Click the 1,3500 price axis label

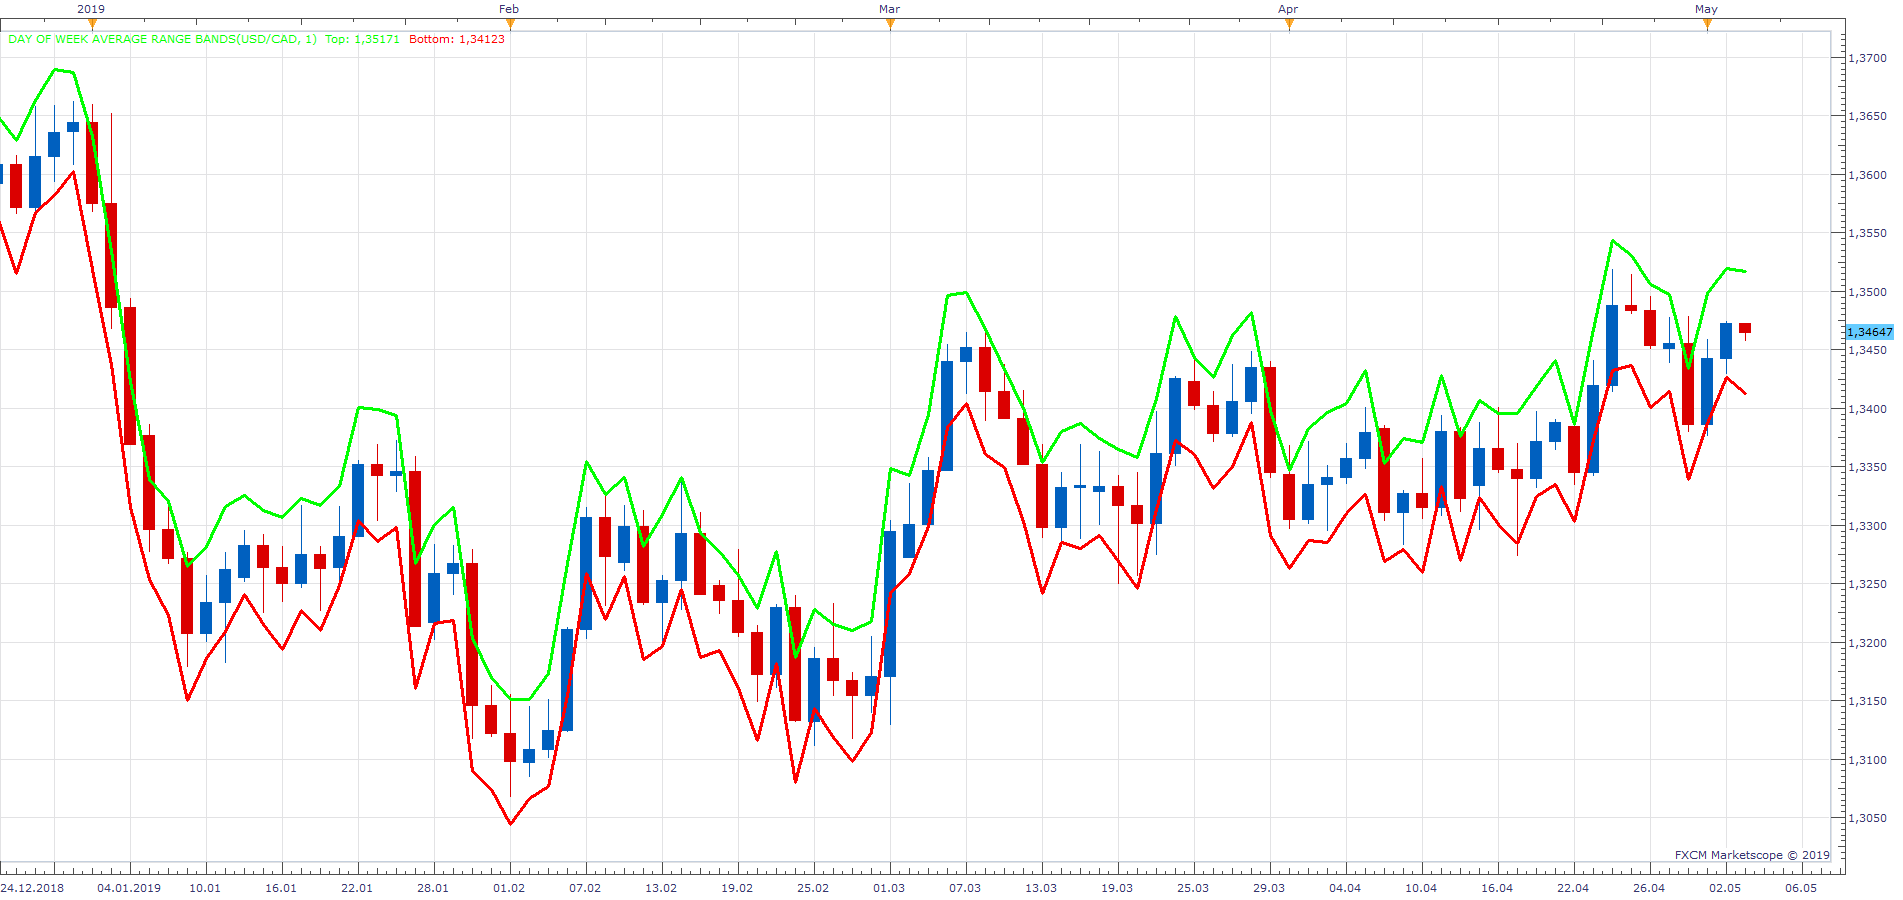1867,292
